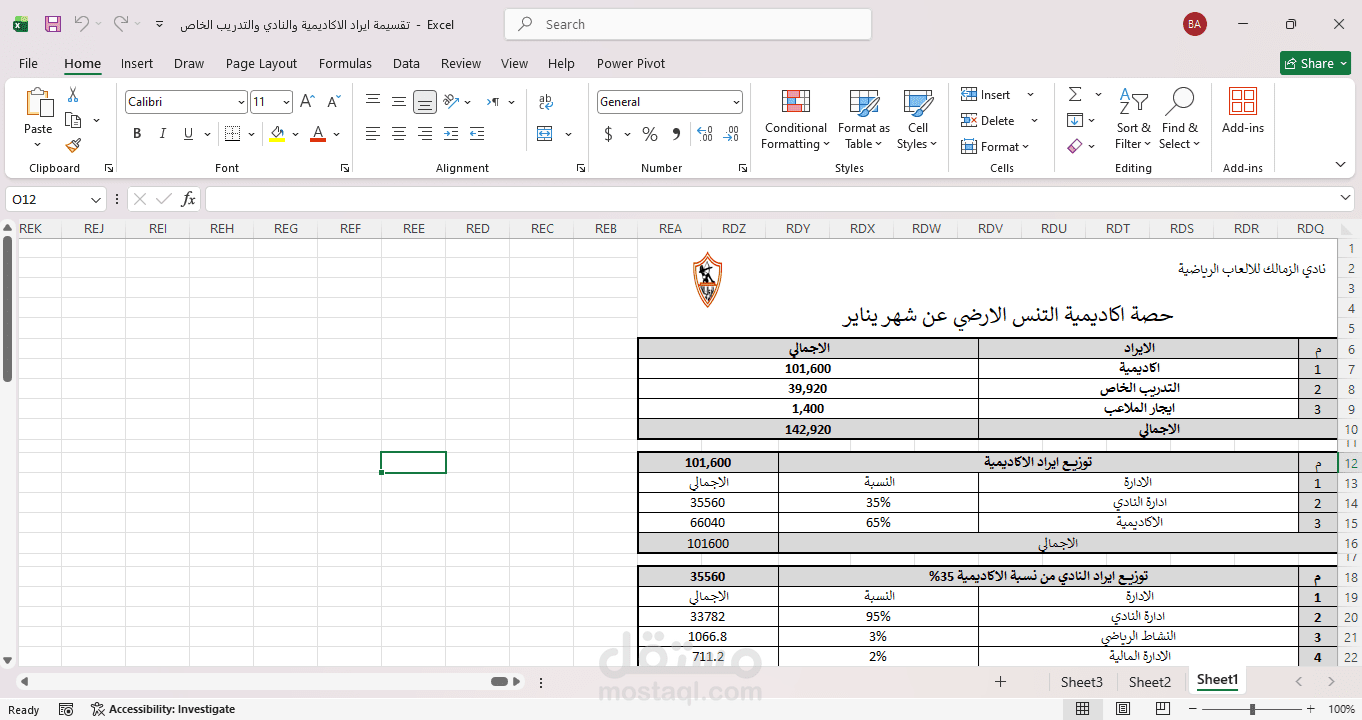Open the General number format dropdown
This screenshot has height=720, width=1362.
pos(737,102)
